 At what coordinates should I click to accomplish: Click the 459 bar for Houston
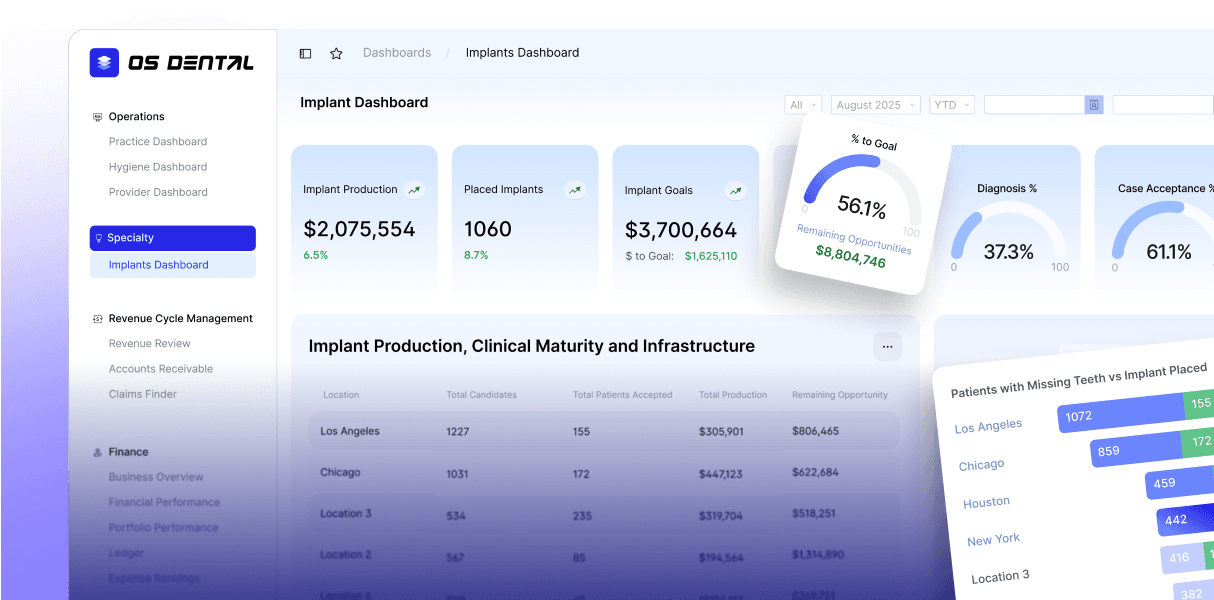1180,483
